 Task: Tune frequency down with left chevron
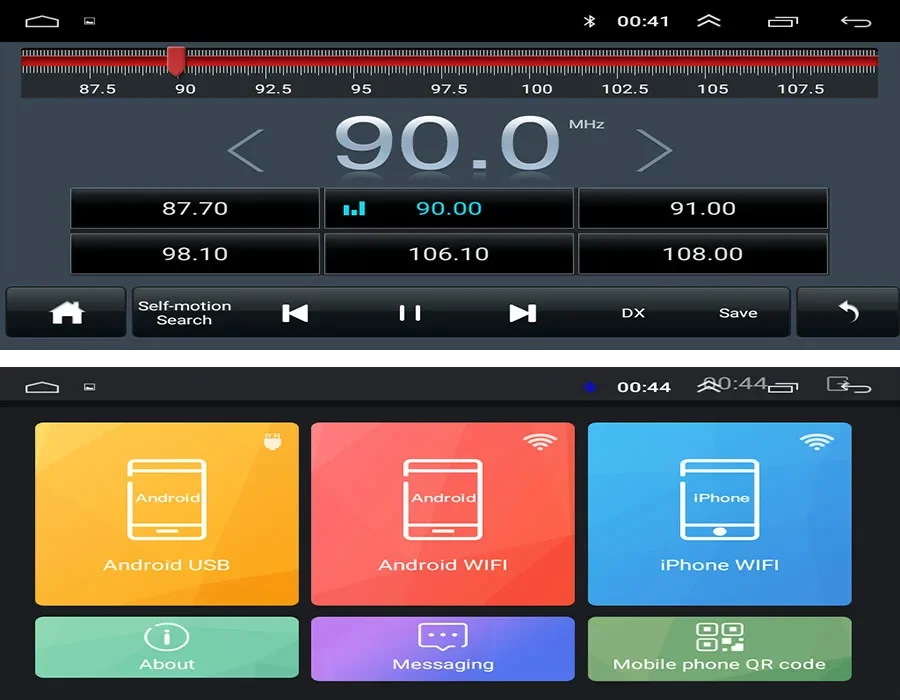[x=246, y=150]
